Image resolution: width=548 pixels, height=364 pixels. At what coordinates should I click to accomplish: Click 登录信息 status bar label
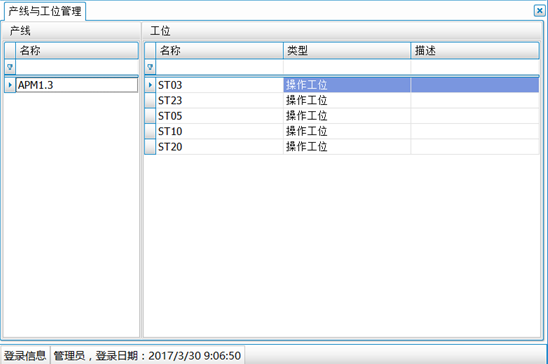click(x=25, y=356)
